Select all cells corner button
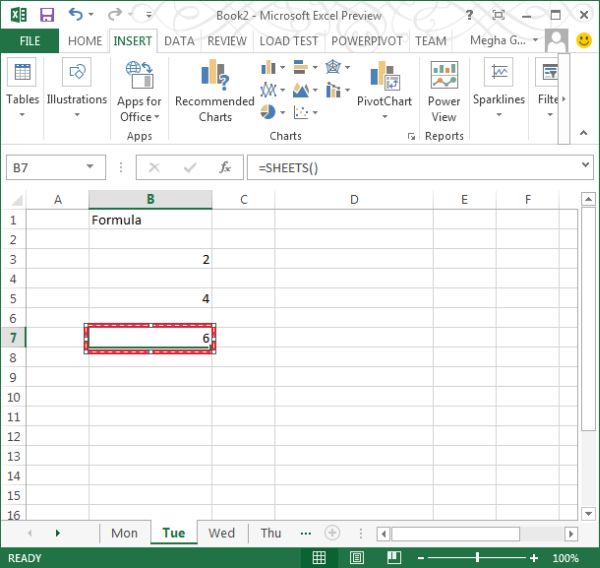The height and width of the screenshot is (568, 600). pyautogui.click(x=15, y=199)
